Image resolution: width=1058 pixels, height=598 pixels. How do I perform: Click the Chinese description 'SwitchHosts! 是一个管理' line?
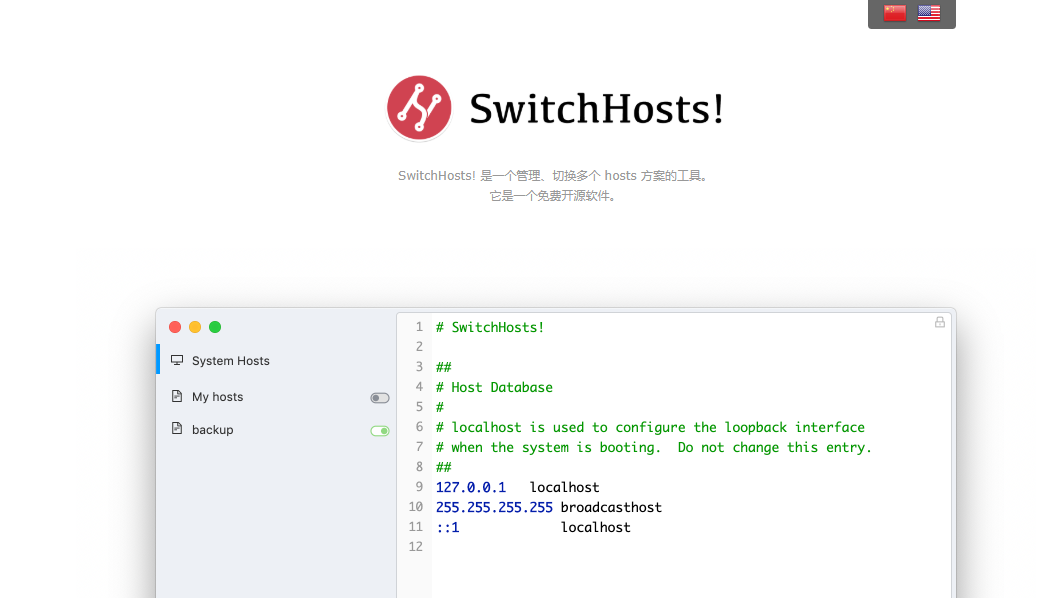(553, 175)
